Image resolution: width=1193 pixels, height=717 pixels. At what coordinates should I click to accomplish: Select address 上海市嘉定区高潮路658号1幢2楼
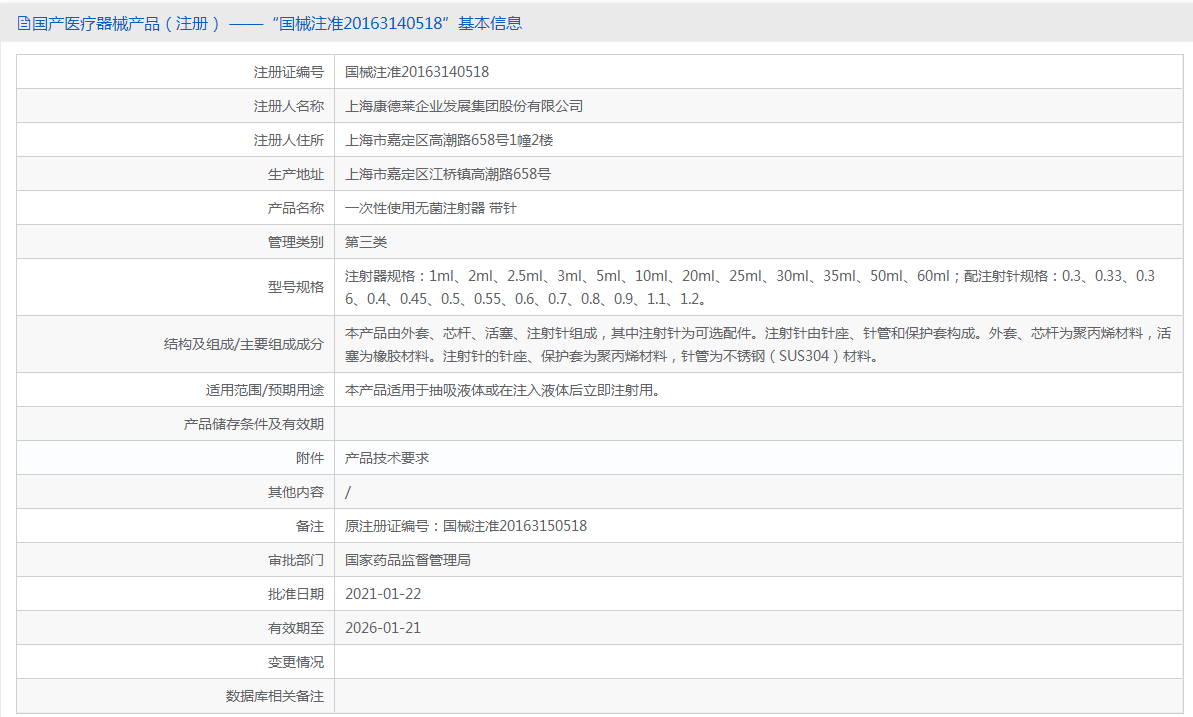449,140
